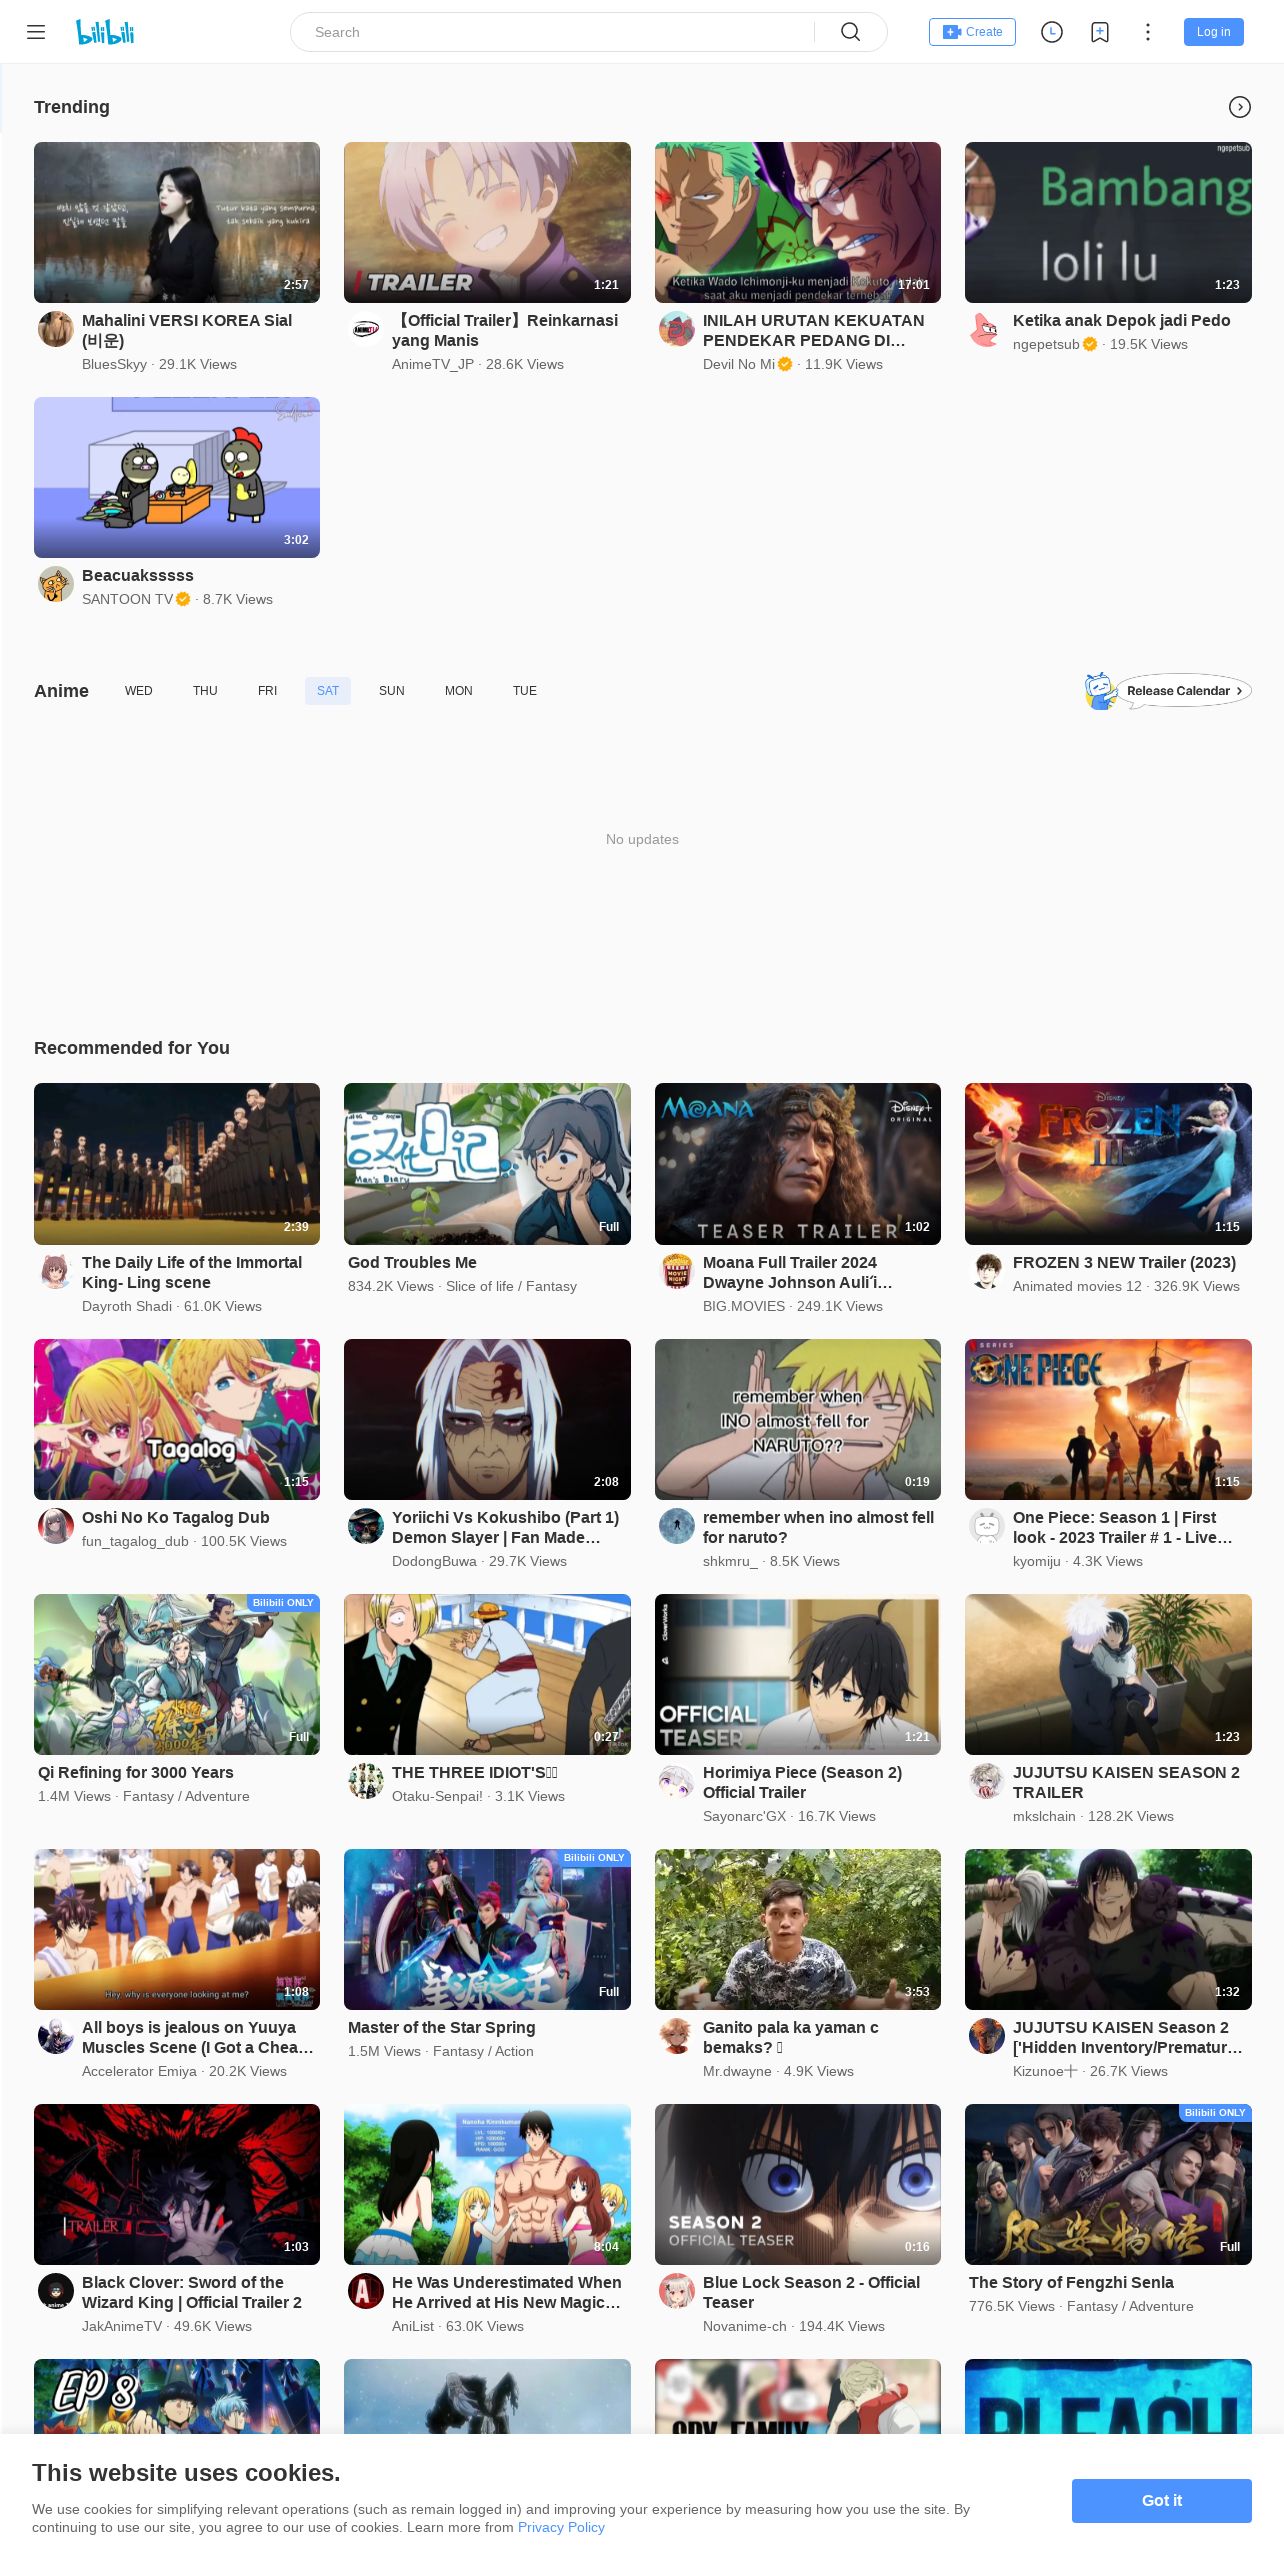Viewport: 1284px width, 2568px height.
Task: Play INILAH URUTAN KEKUATAN PENDEKAR thumbnail
Action: 798,222
